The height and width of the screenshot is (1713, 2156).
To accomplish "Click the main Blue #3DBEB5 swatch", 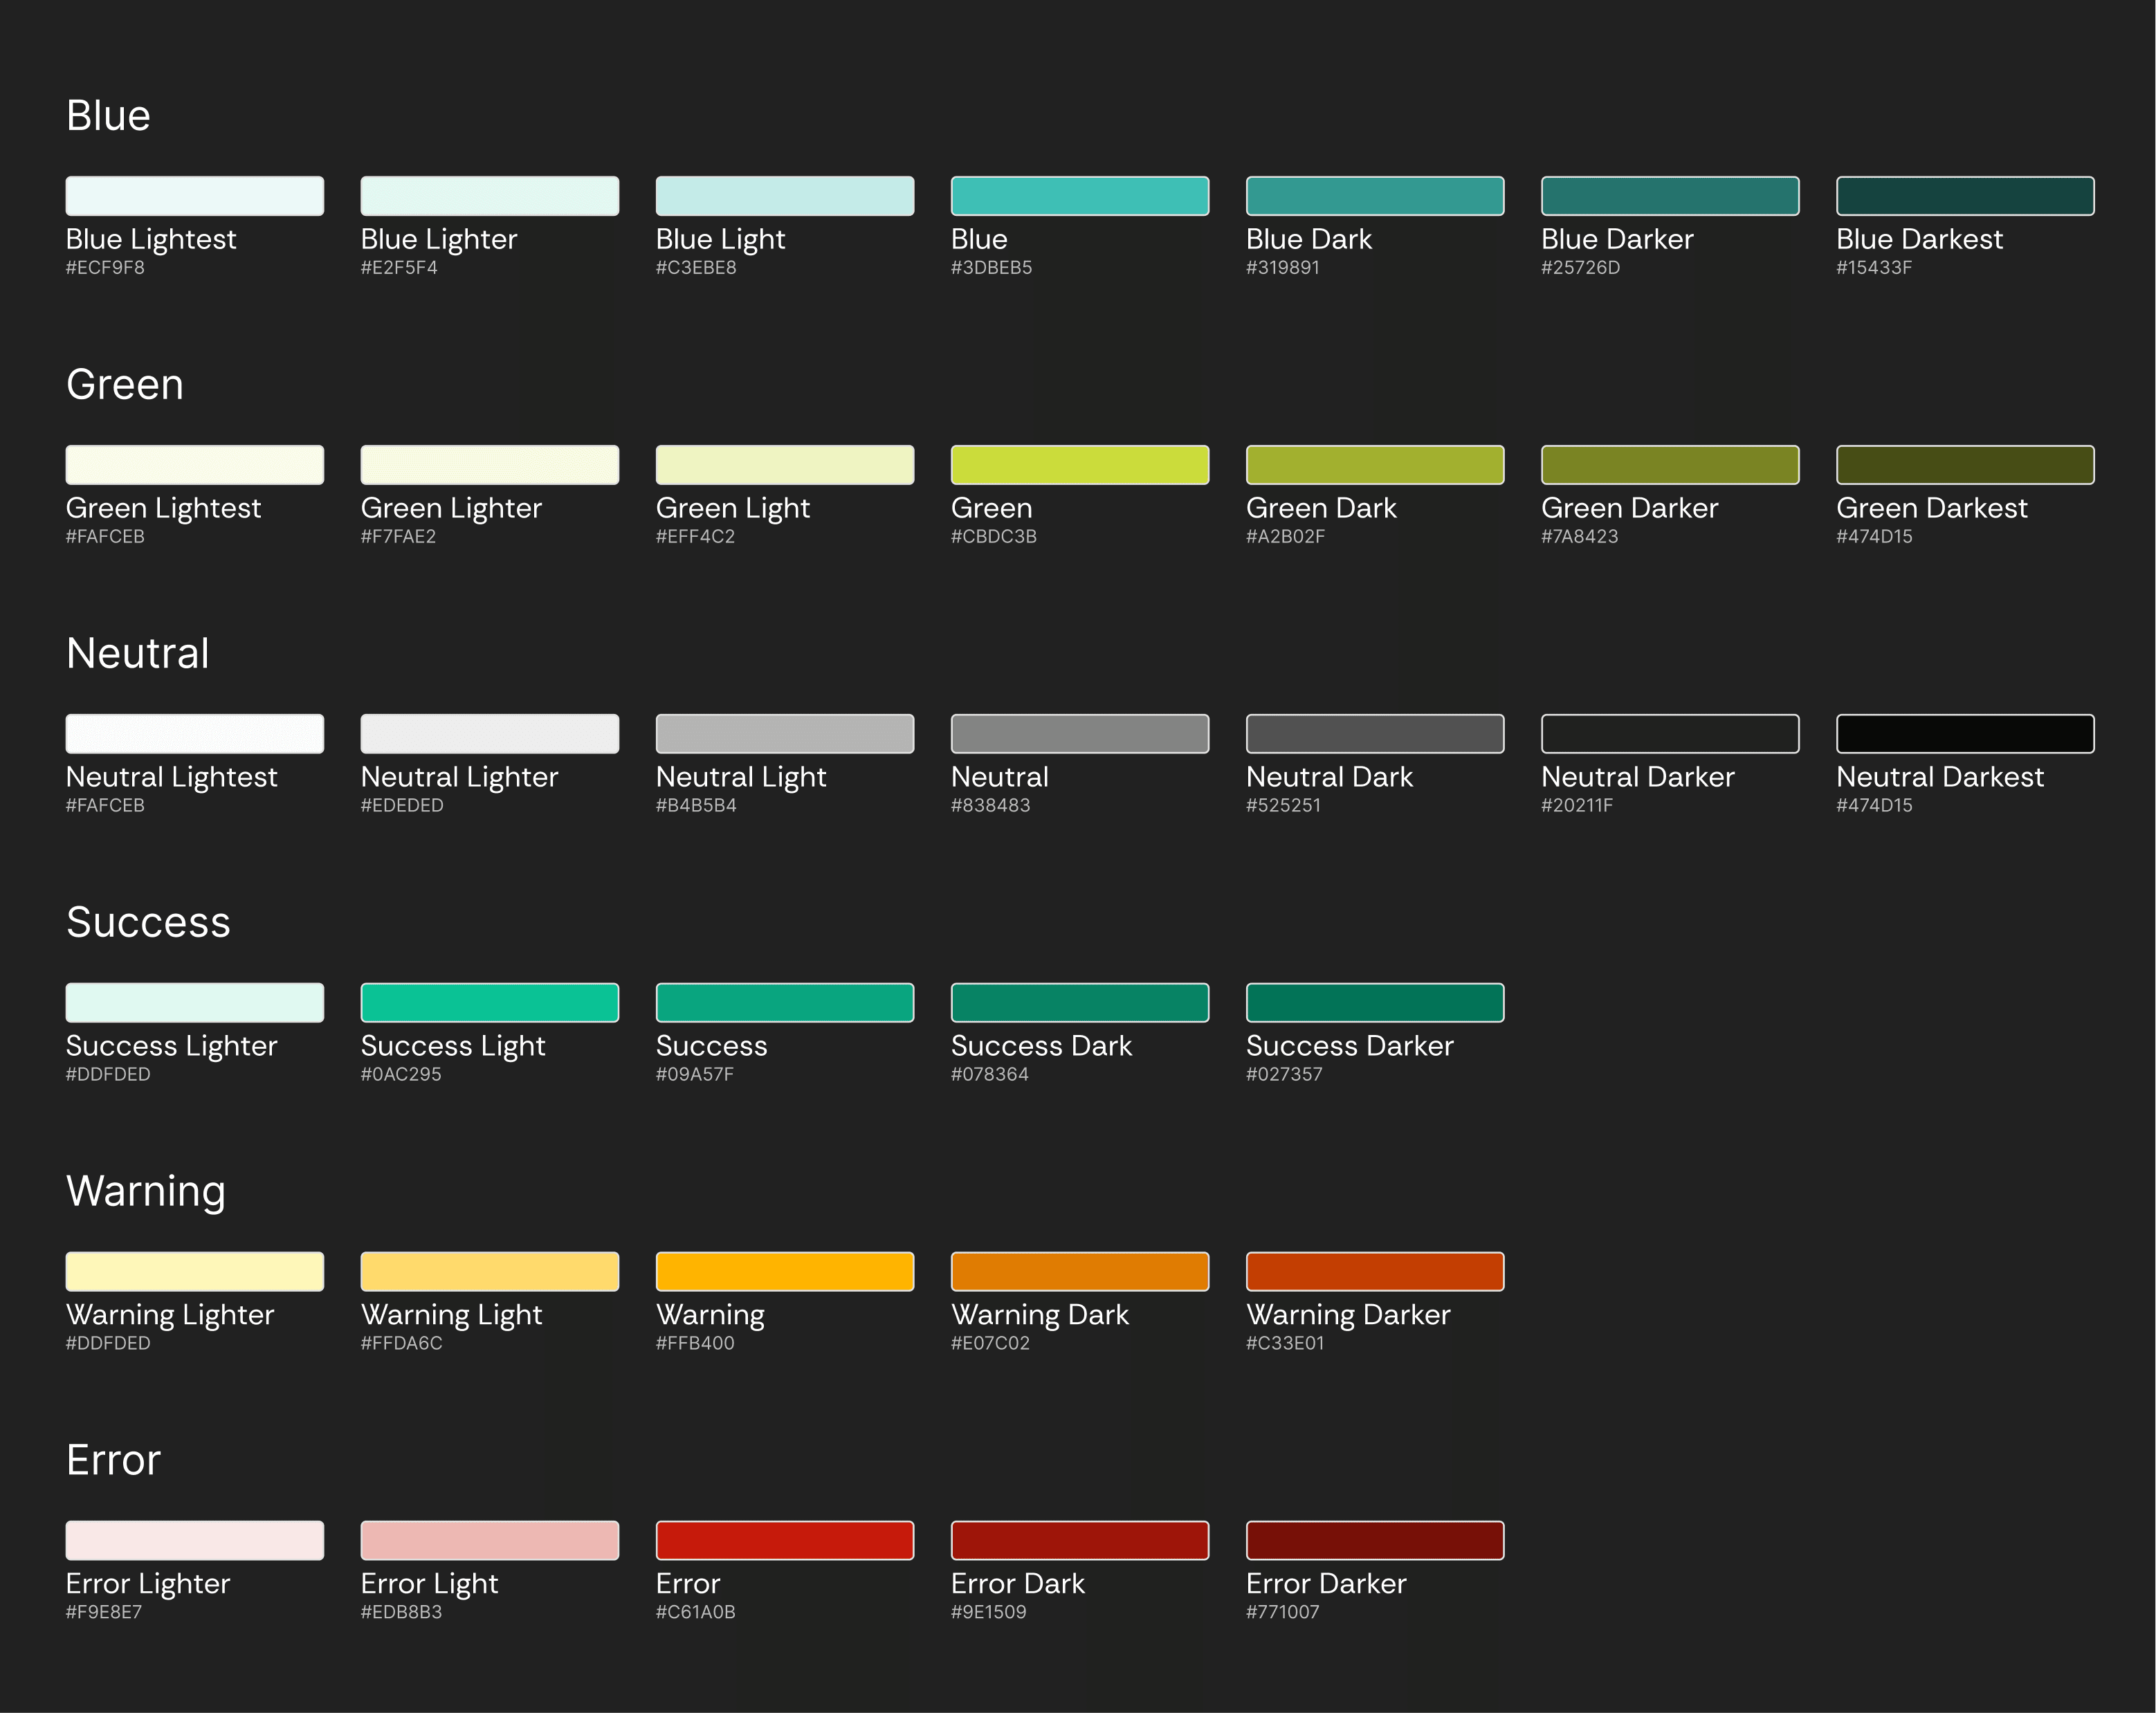I will [x=1079, y=196].
